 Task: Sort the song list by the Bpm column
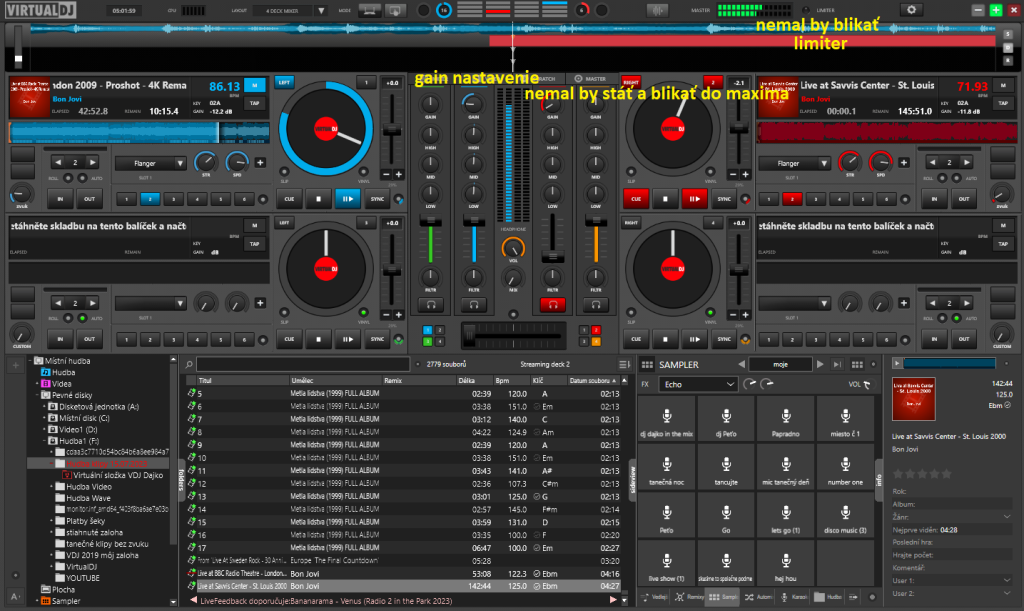tap(503, 381)
